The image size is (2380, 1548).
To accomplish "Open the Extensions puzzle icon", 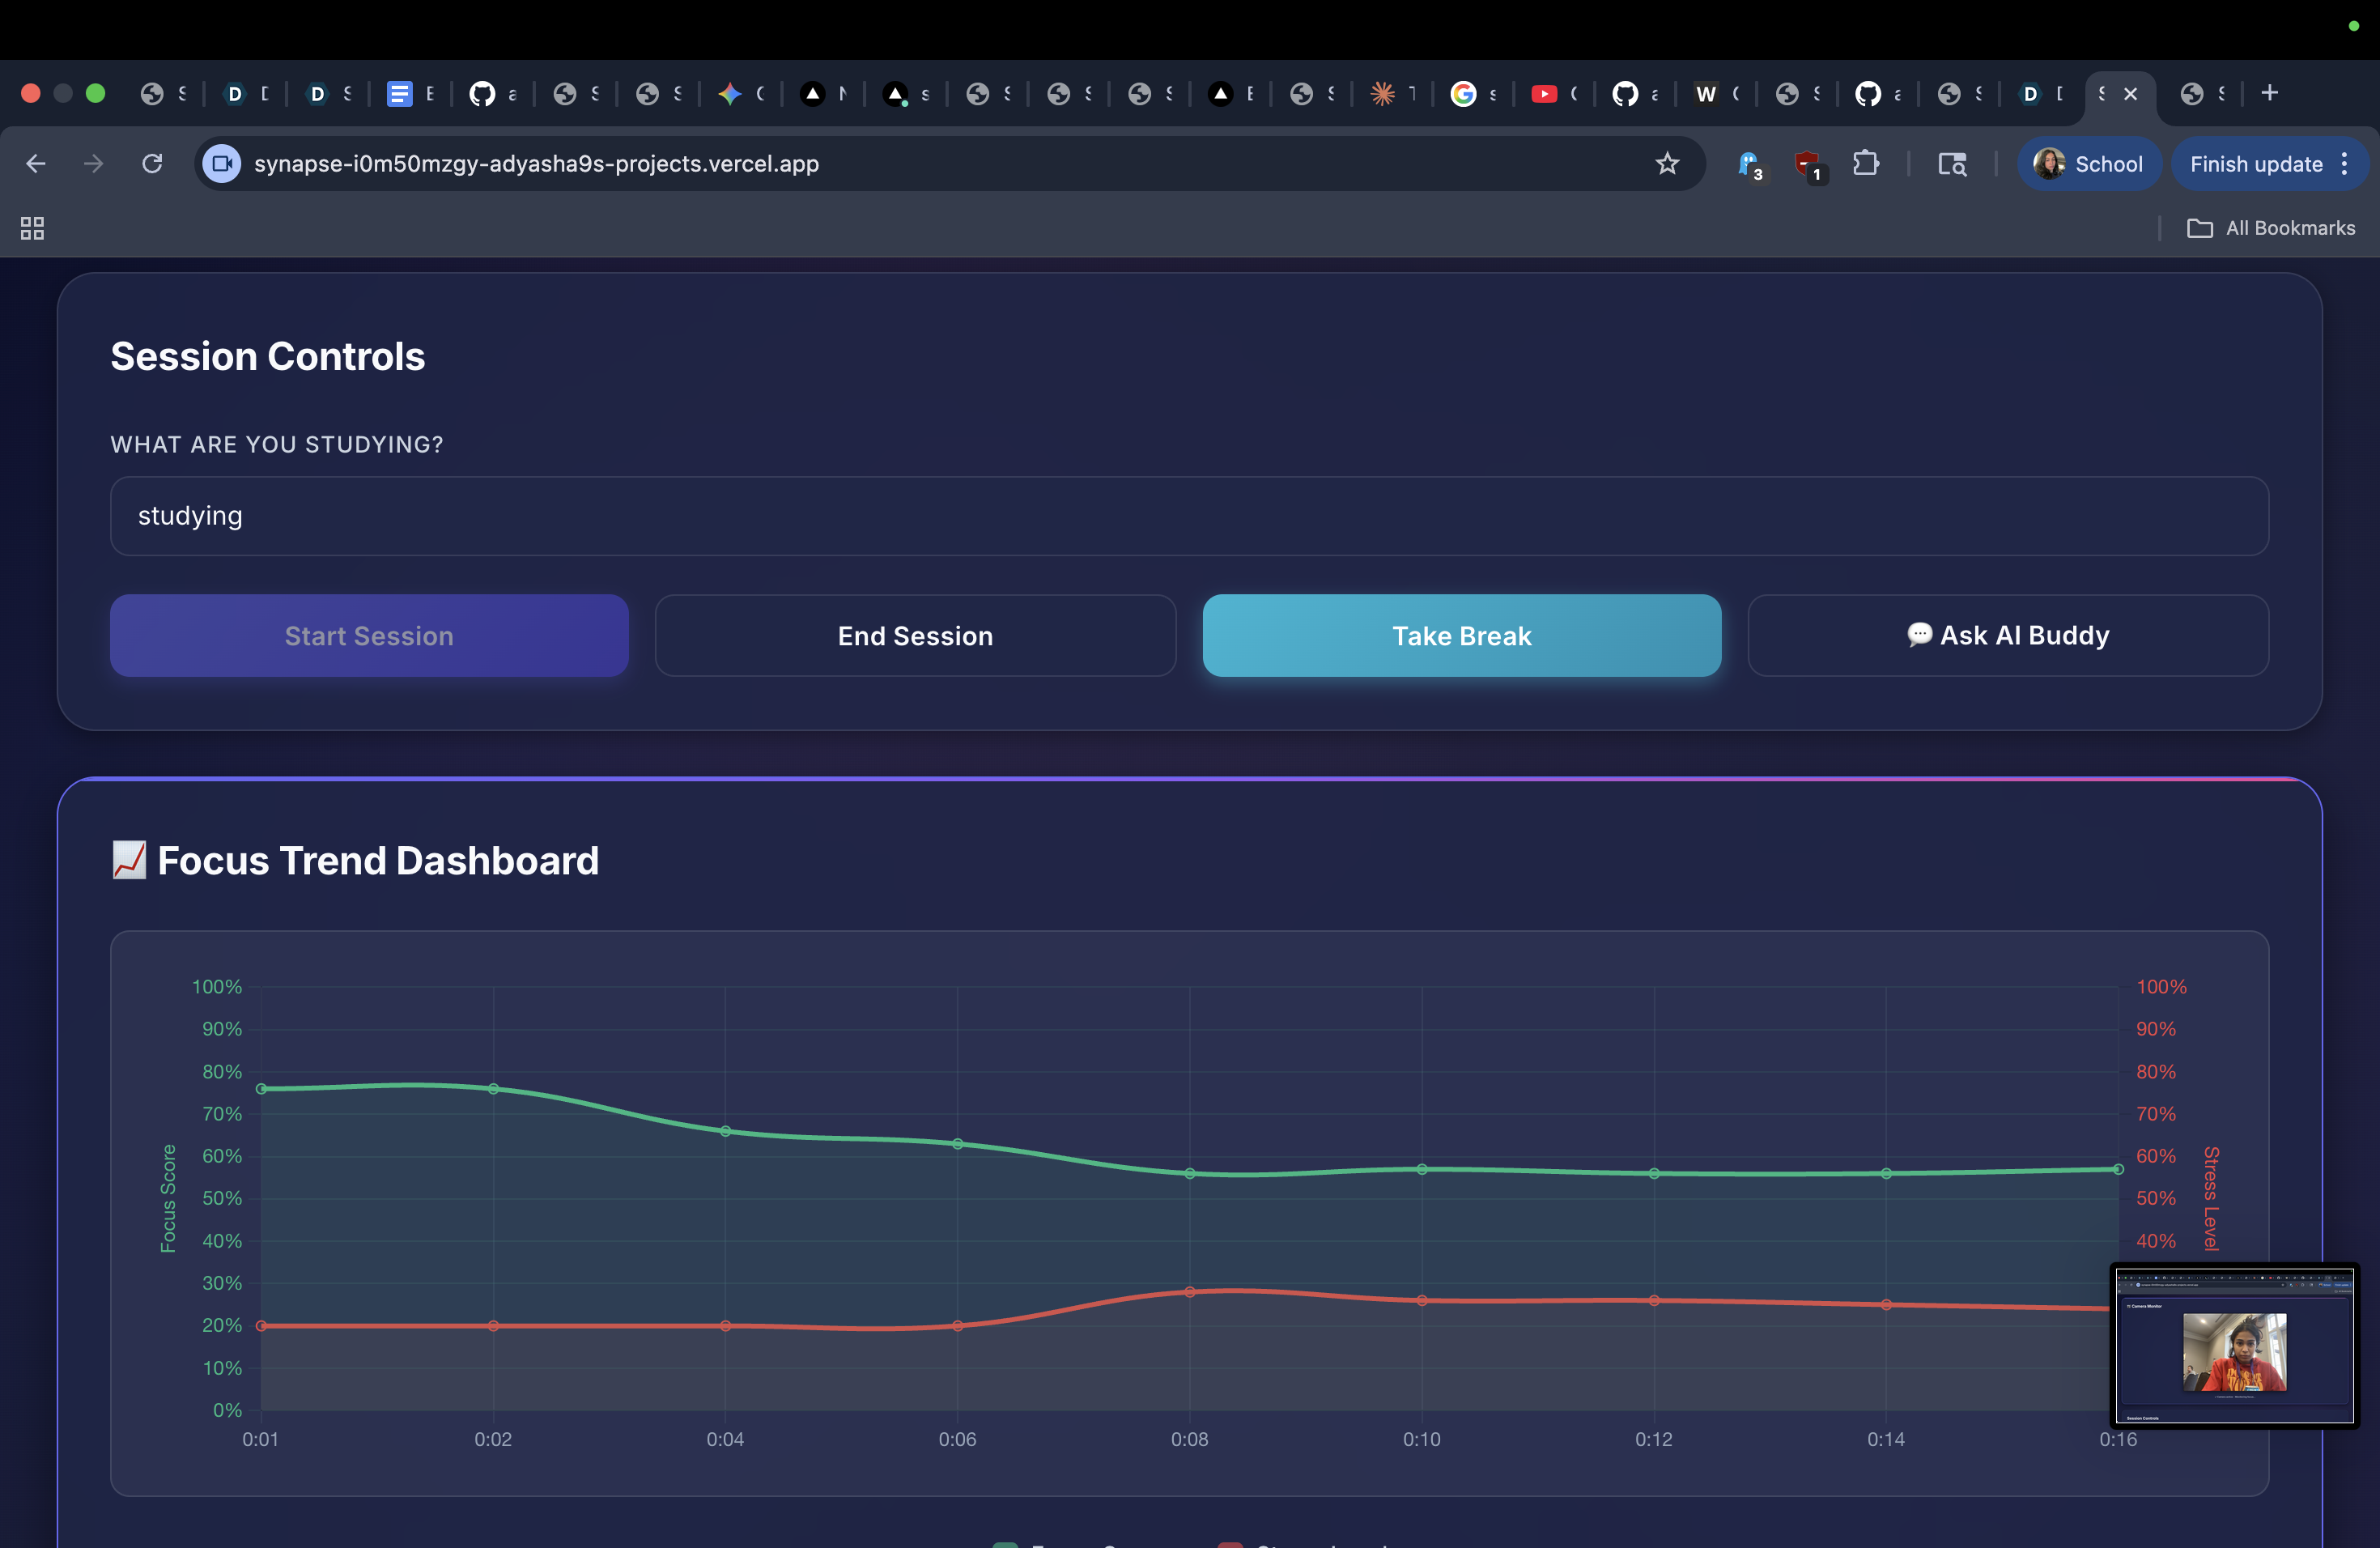I will point(1865,163).
